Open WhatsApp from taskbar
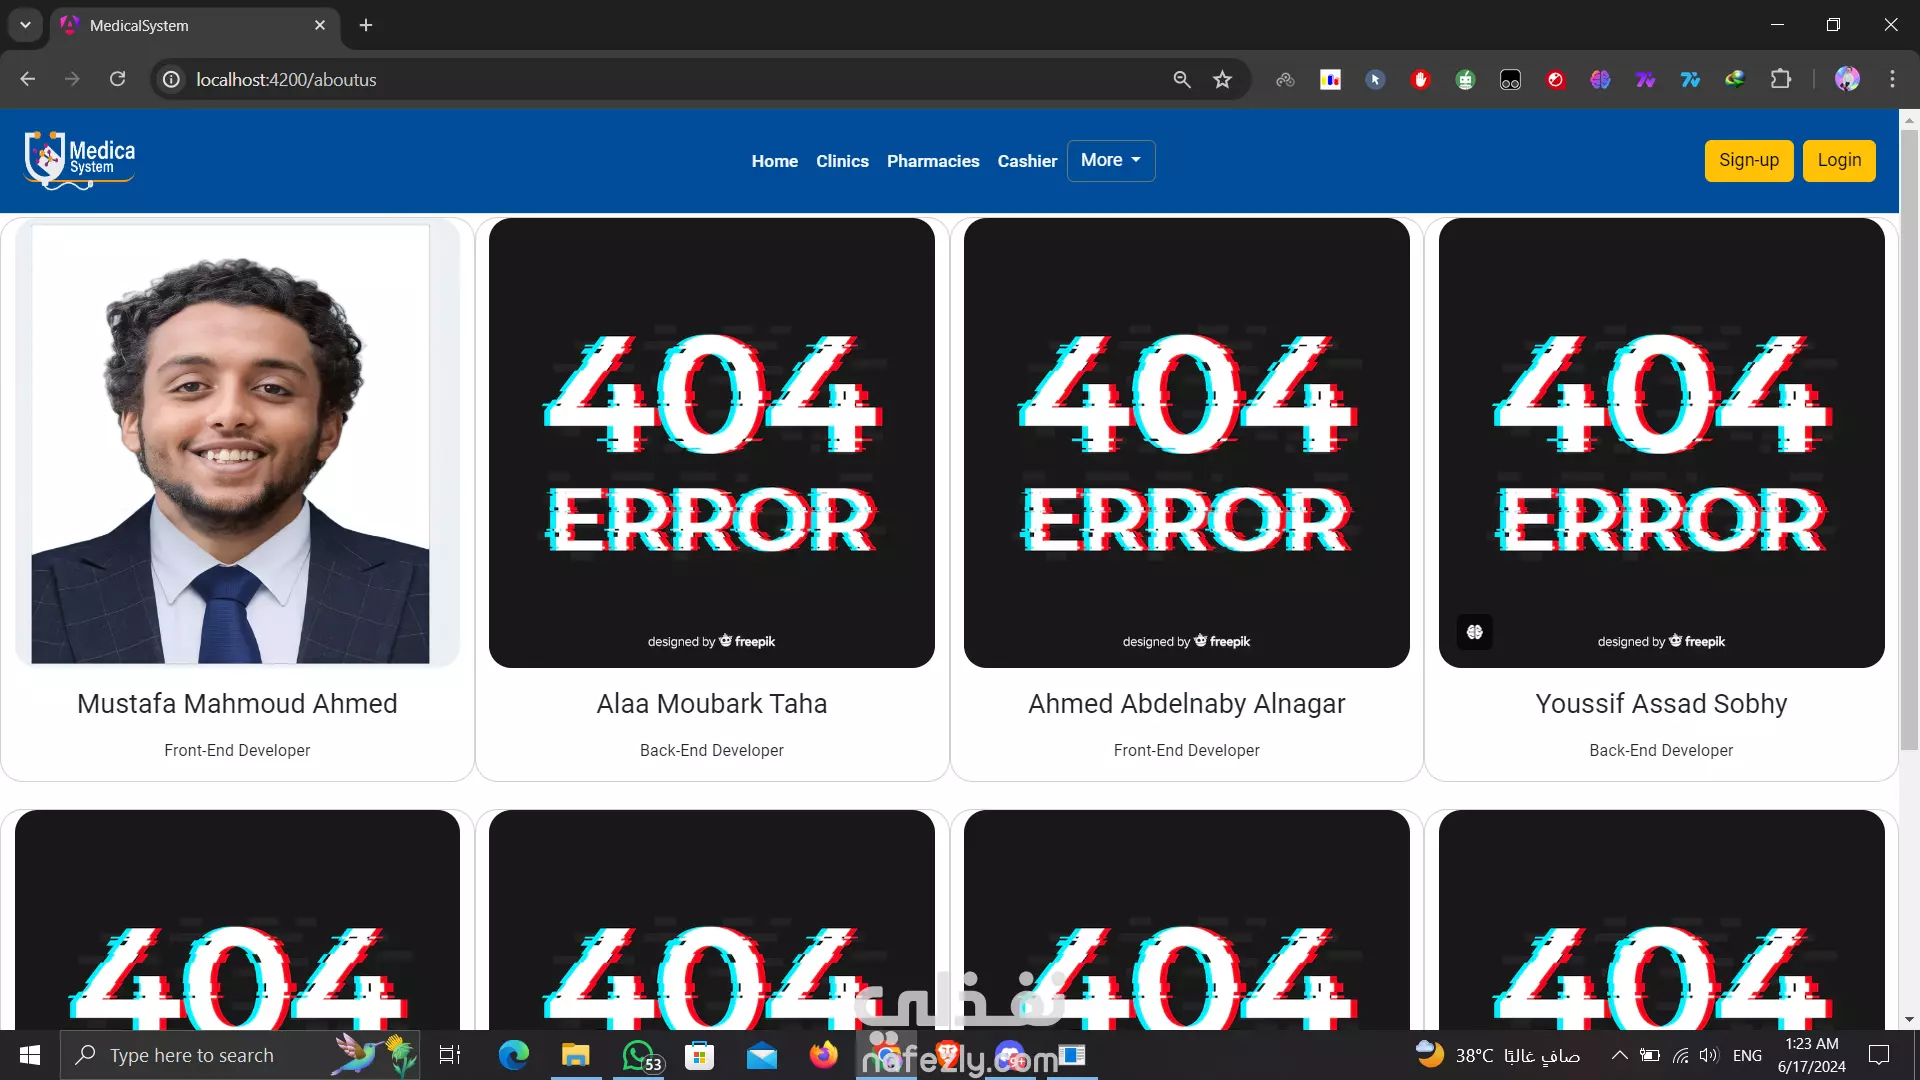This screenshot has width=1920, height=1080. pos(640,1055)
